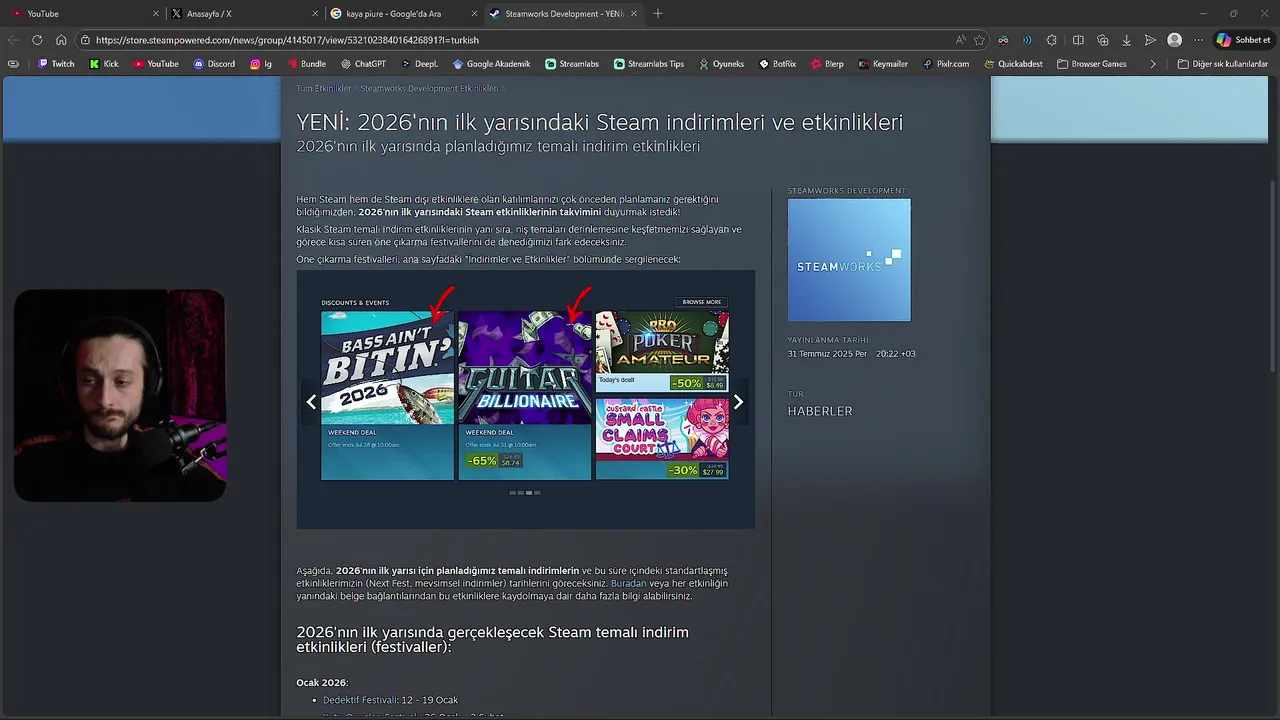Click the vertical tabs icon in favorites bar
Viewport: 1280px width, 720px height.
pyautogui.click(x=13, y=64)
